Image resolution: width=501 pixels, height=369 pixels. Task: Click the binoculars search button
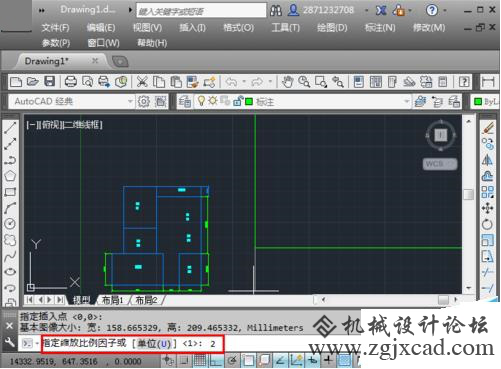pos(276,11)
